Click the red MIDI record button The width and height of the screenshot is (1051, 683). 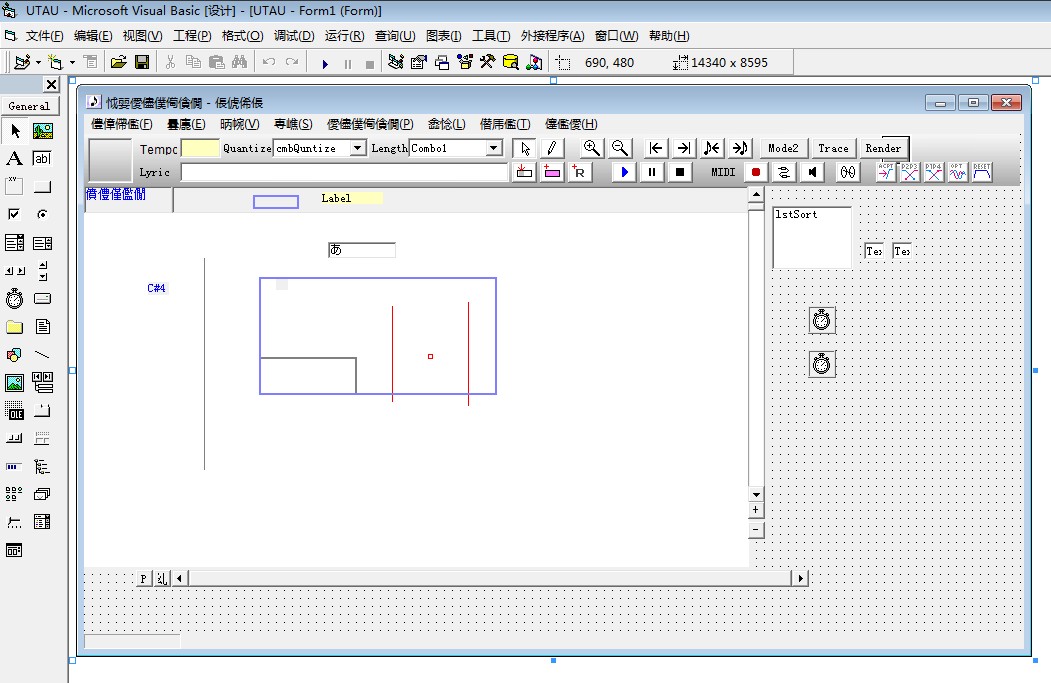(x=755, y=172)
